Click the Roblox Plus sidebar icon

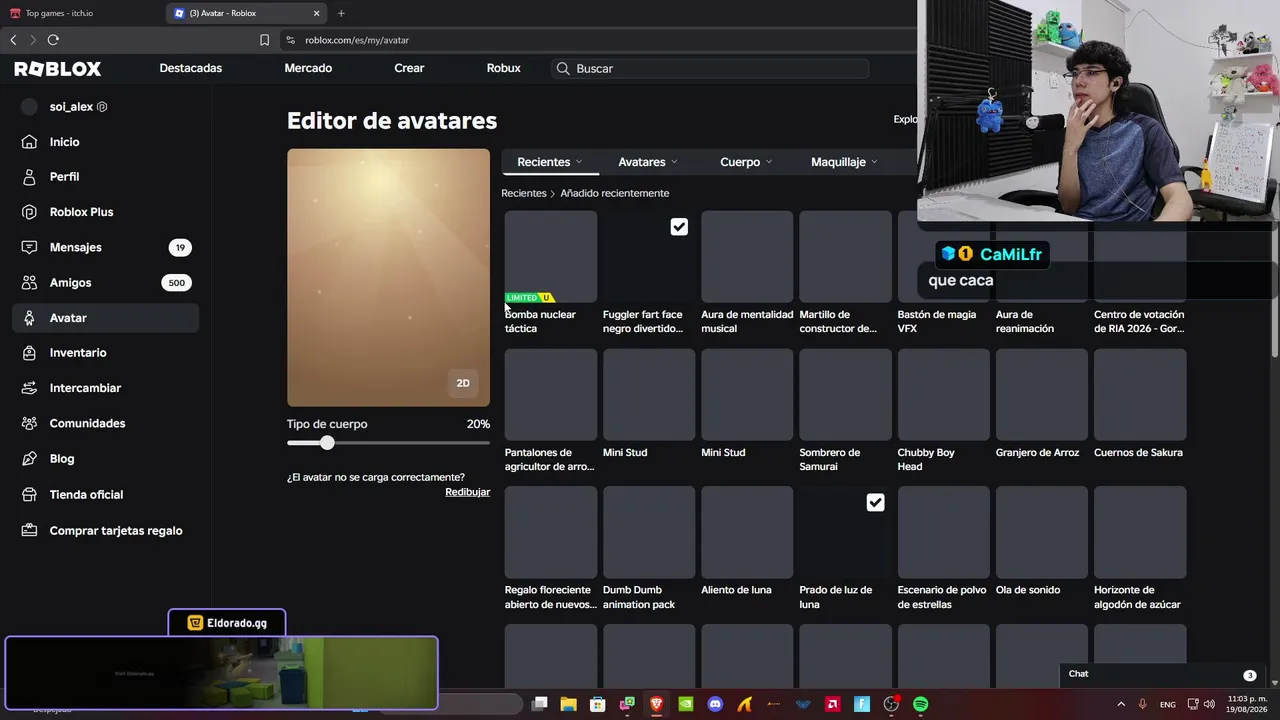30,212
